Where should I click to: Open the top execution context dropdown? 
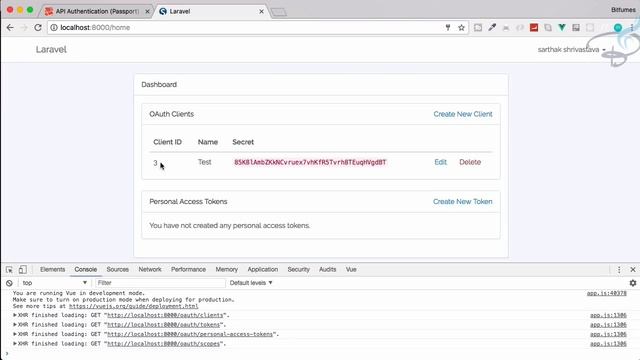(x=55, y=283)
